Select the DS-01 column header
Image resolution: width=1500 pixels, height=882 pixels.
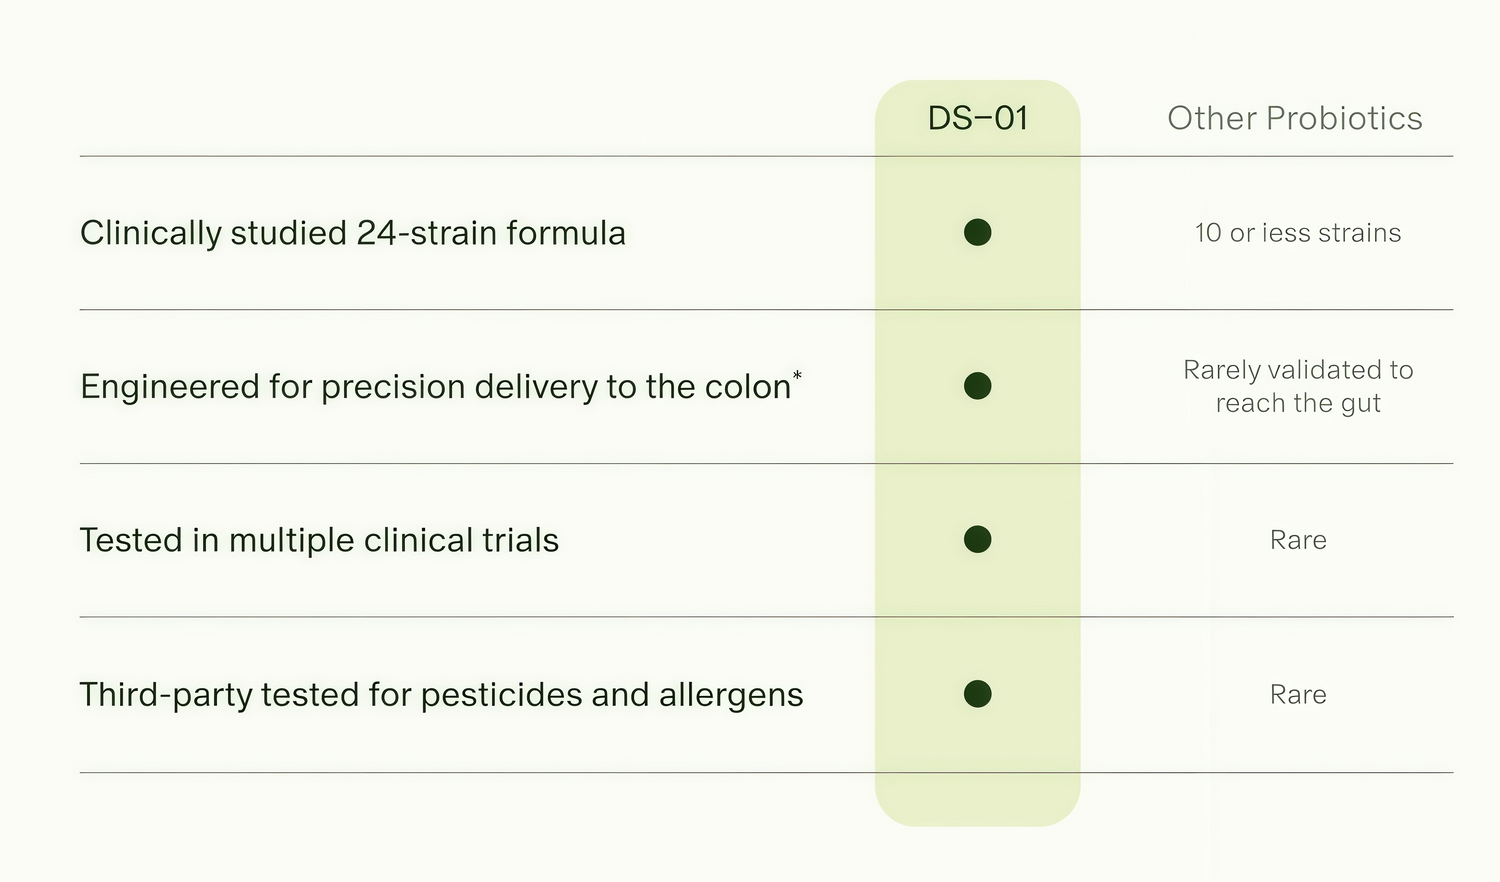978,118
